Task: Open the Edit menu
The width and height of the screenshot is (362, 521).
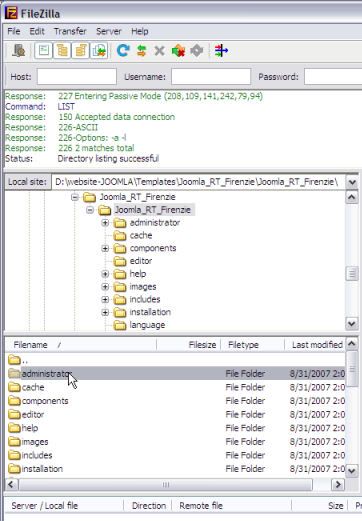Action: coord(37,31)
